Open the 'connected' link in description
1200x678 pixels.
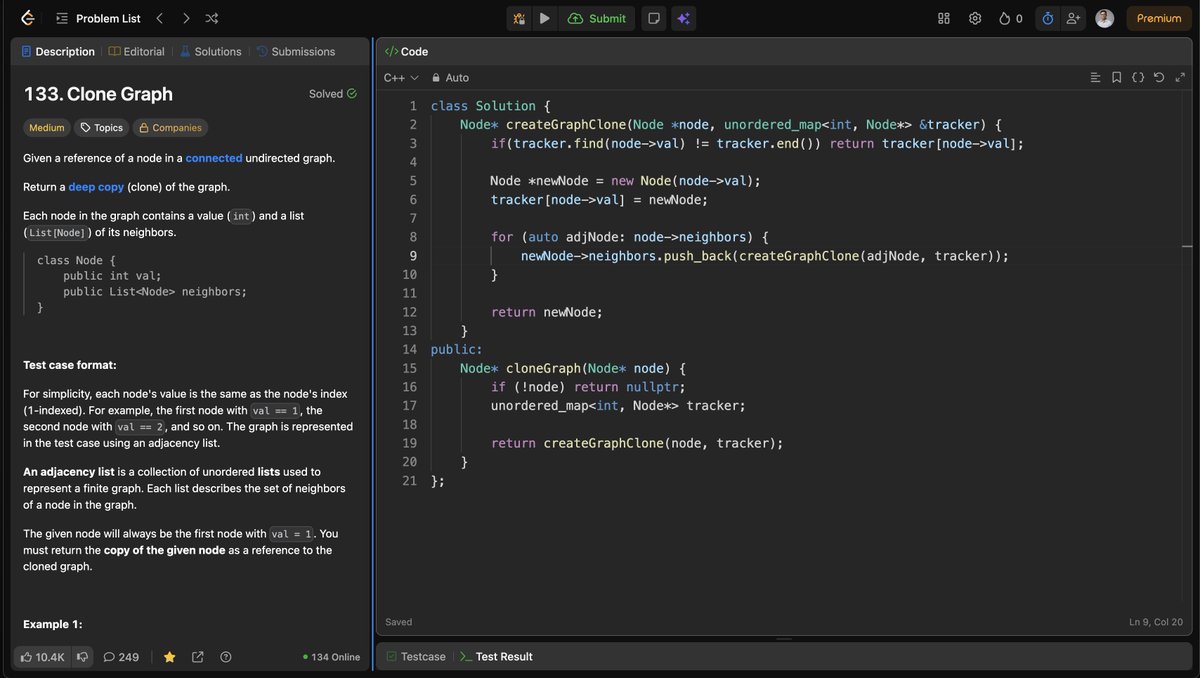click(214, 158)
